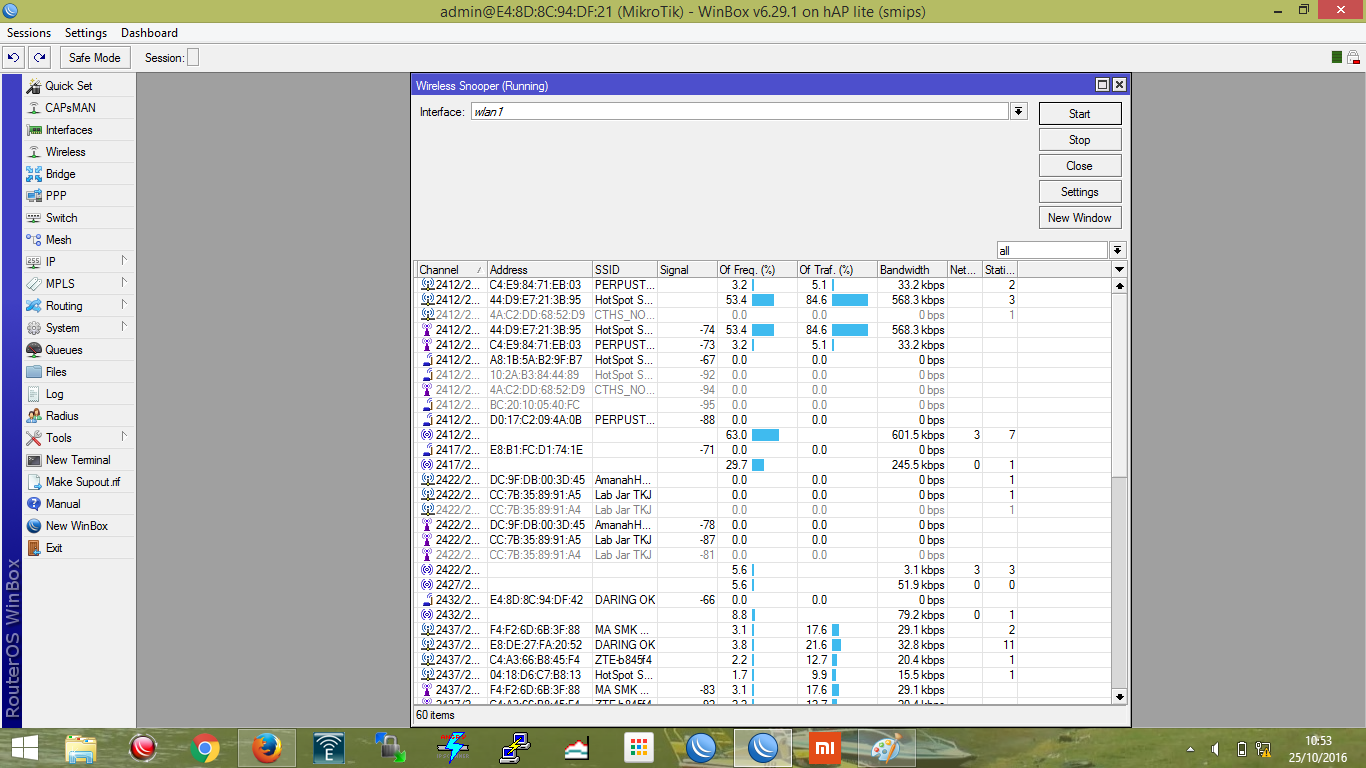
Task: Click the New Window button
Action: click(x=1080, y=218)
